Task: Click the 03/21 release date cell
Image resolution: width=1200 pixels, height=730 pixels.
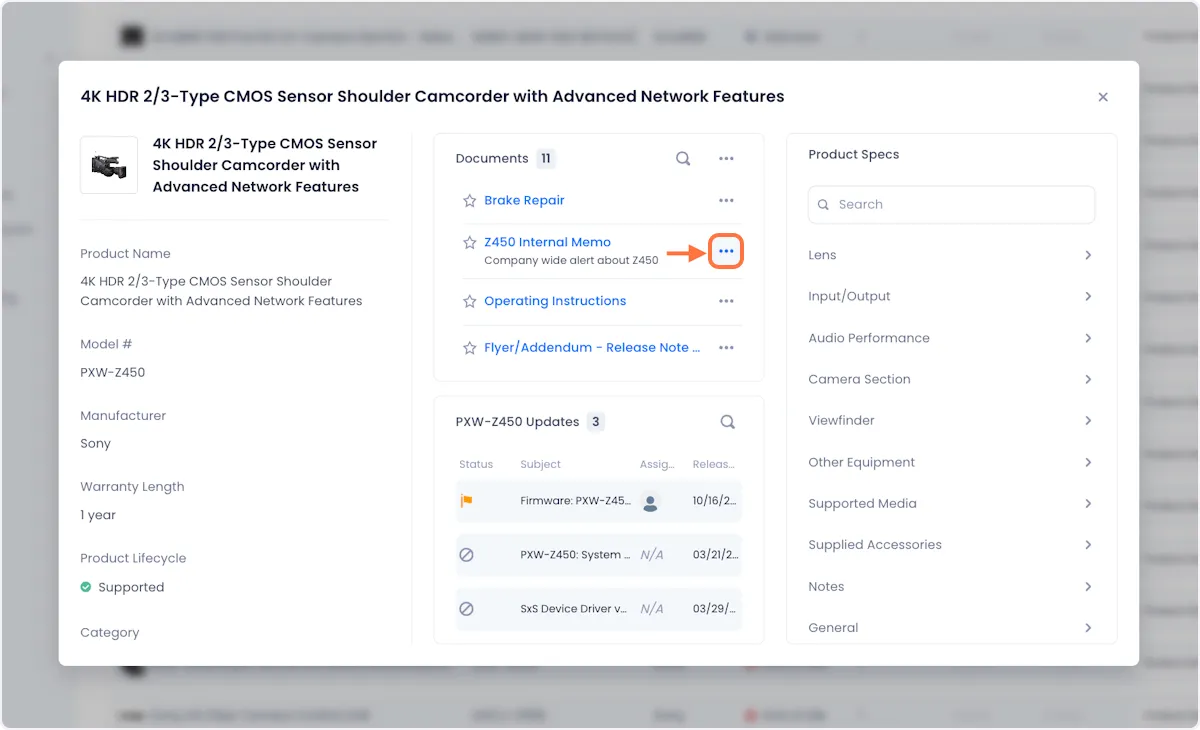Action: click(x=714, y=554)
